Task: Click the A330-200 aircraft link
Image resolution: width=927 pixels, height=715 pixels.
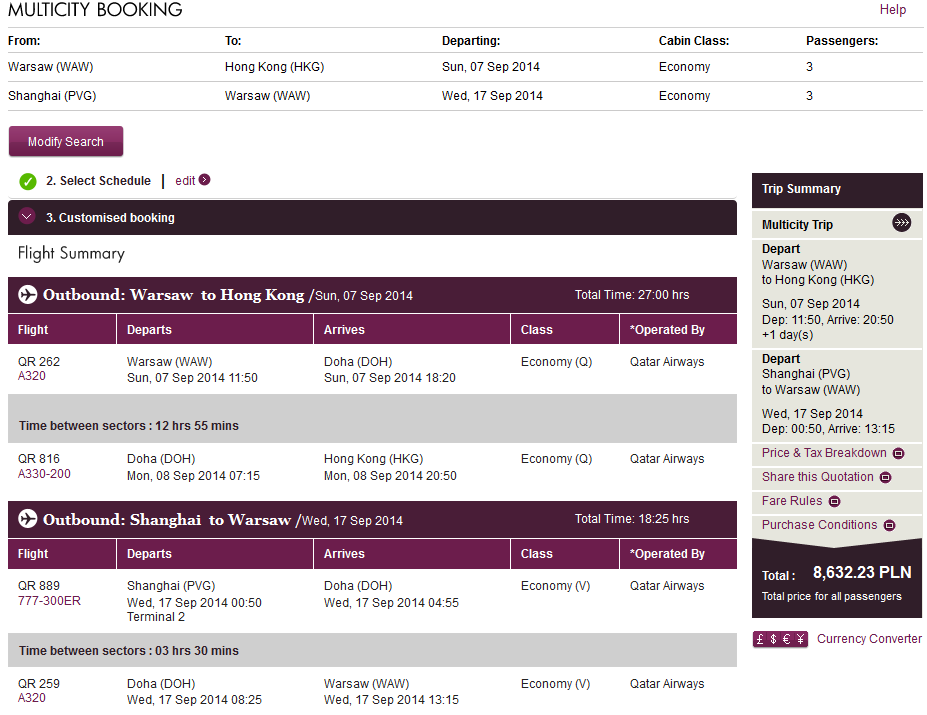Action: point(44,474)
